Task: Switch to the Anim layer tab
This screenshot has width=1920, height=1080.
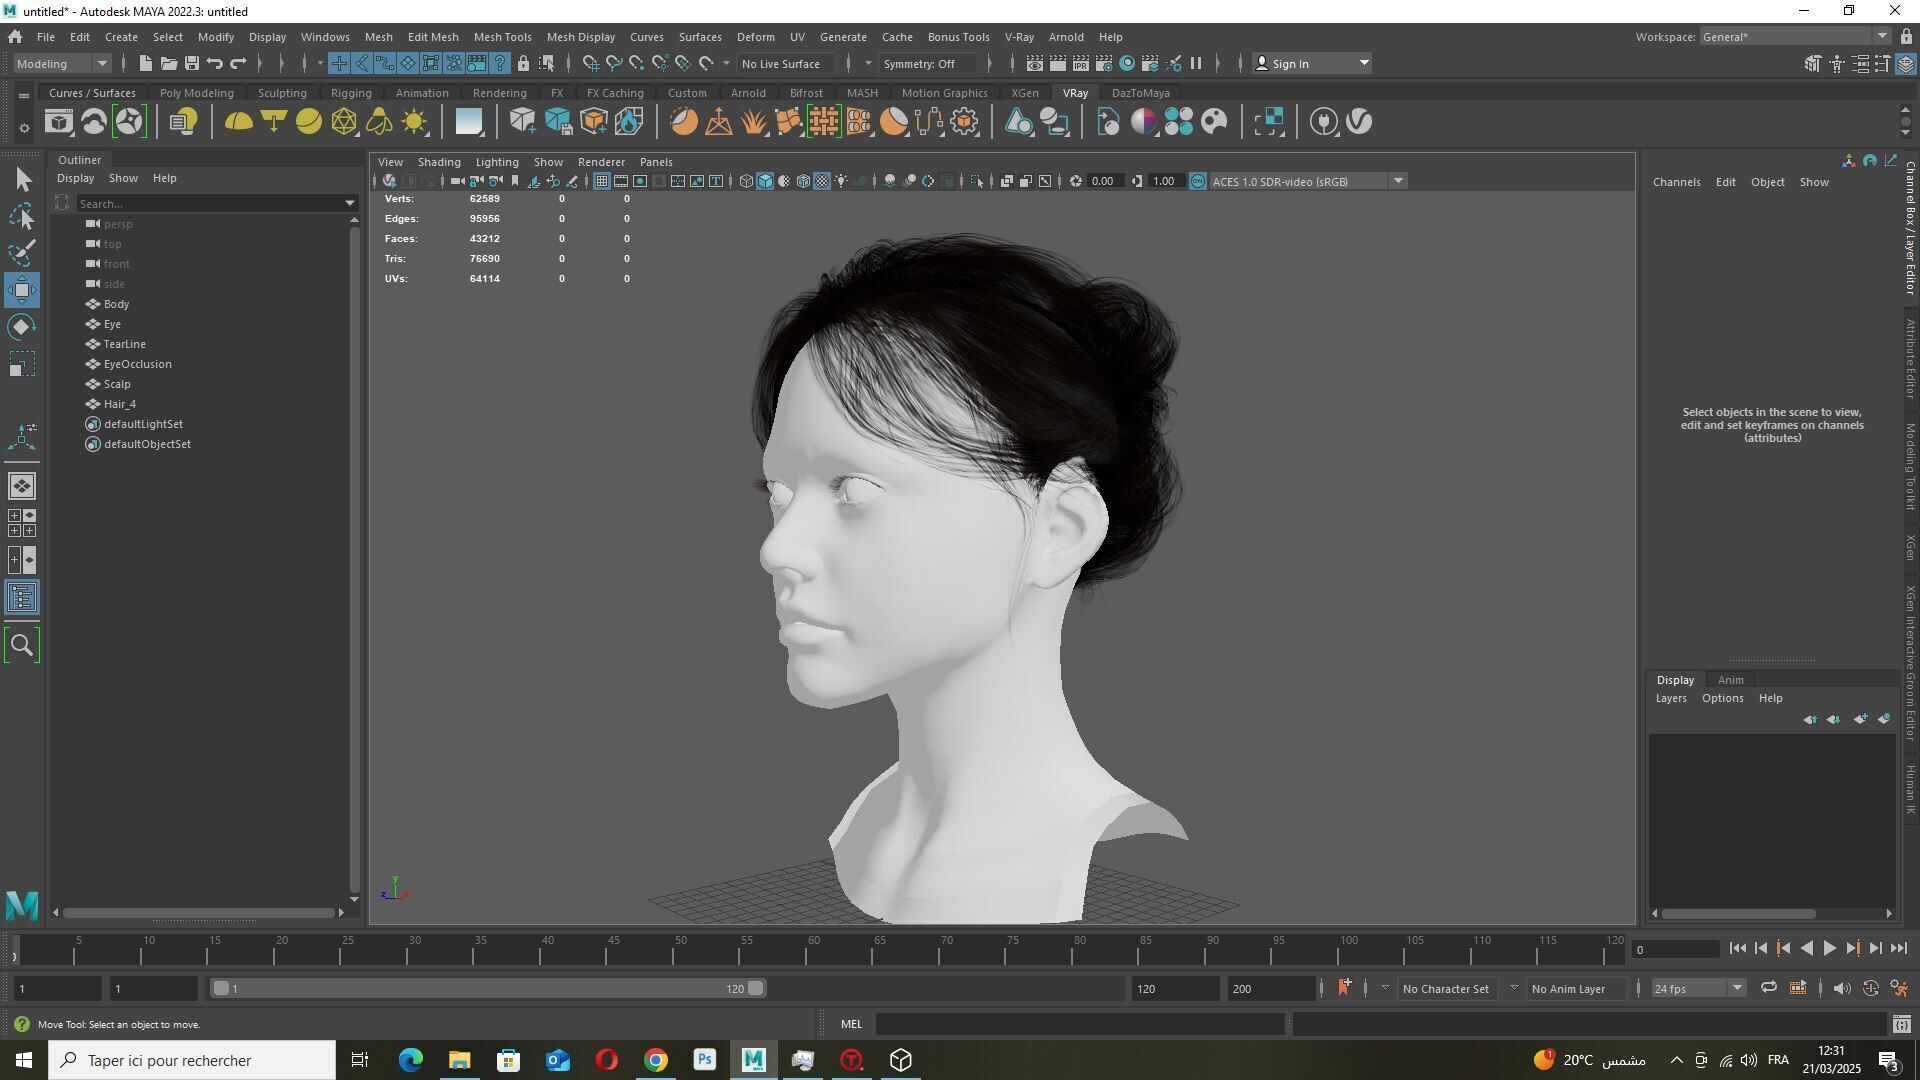Action: pos(1730,680)
